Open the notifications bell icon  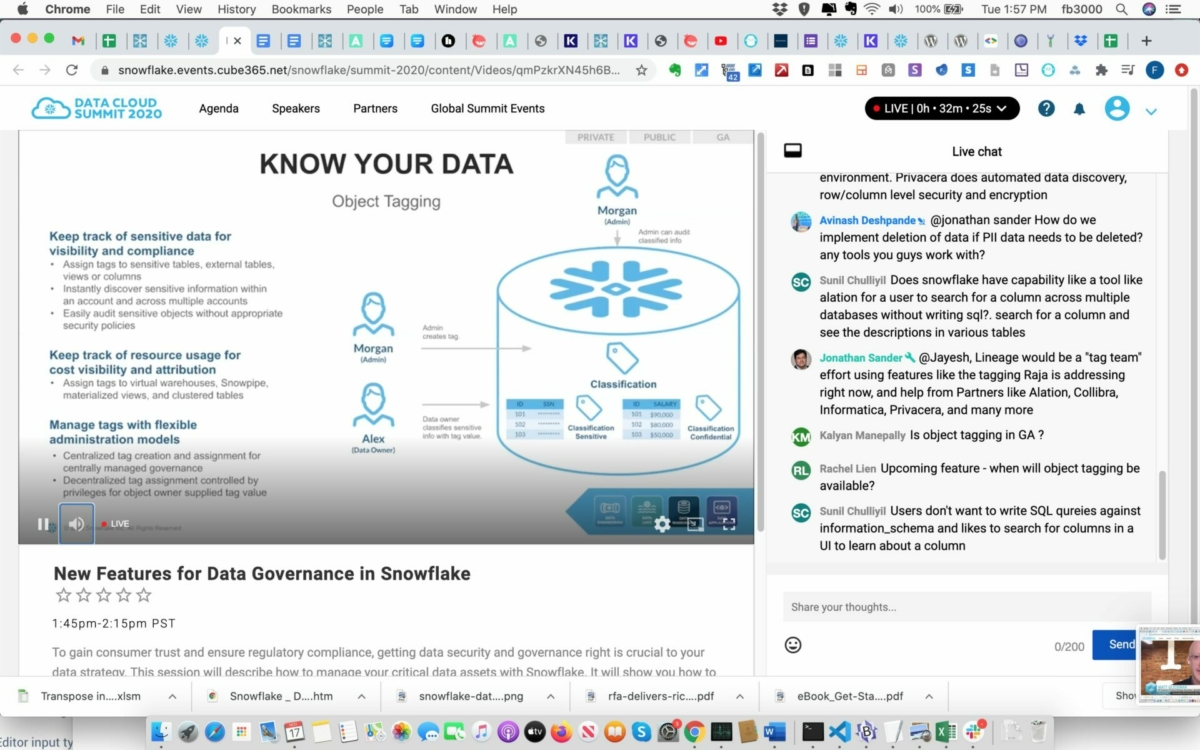tap(1079, 108)
